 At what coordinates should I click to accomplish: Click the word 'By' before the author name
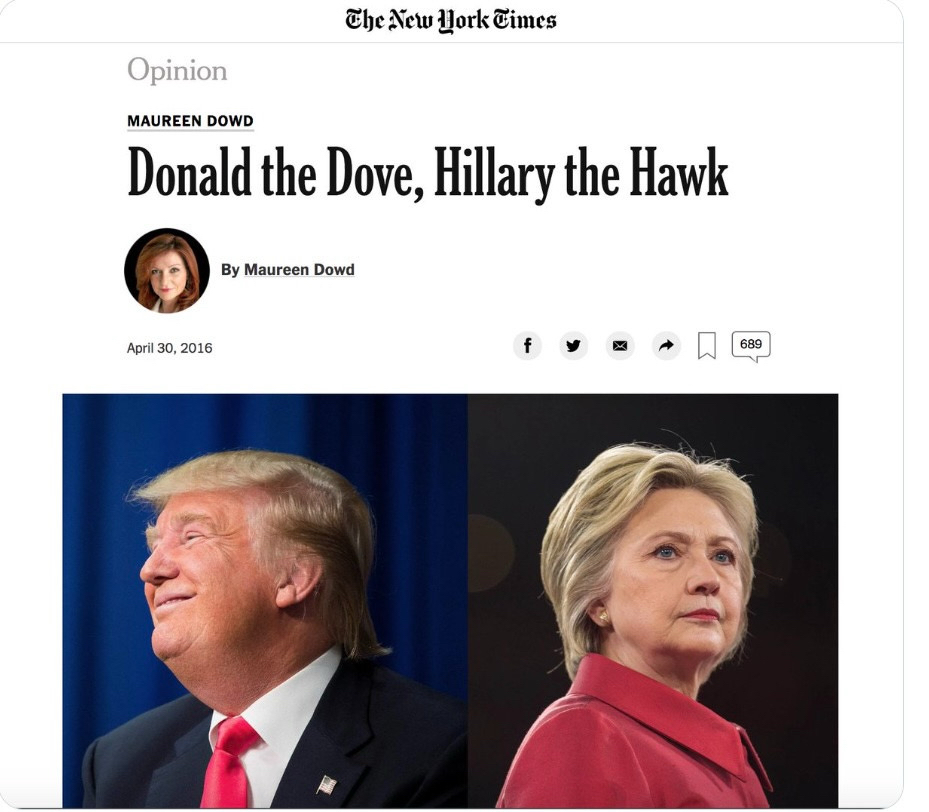pyautogui.click(x=230, y=269)
